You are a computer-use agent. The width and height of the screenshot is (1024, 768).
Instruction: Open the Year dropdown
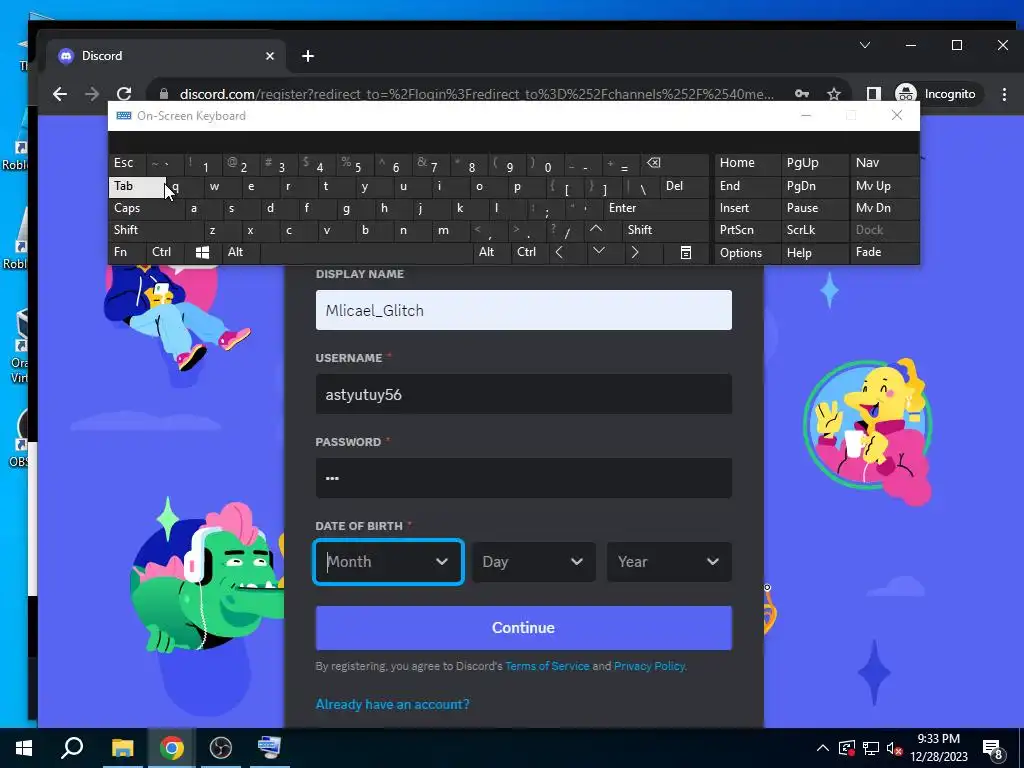[x=669, y=562]
